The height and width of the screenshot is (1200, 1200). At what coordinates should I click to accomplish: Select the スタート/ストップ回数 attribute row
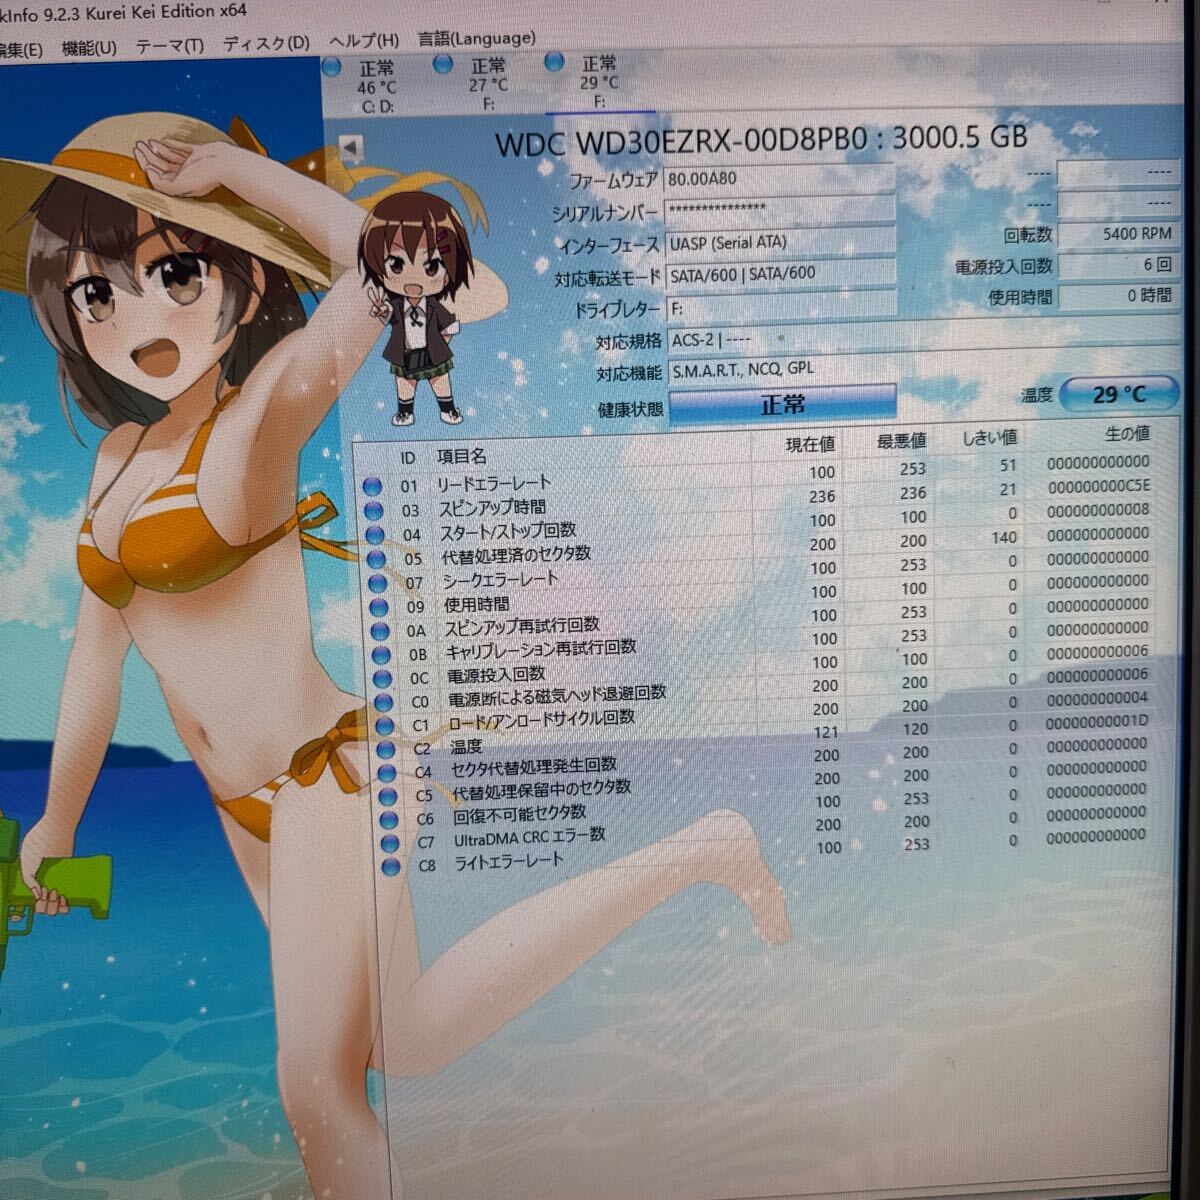(x=759, y=523)
